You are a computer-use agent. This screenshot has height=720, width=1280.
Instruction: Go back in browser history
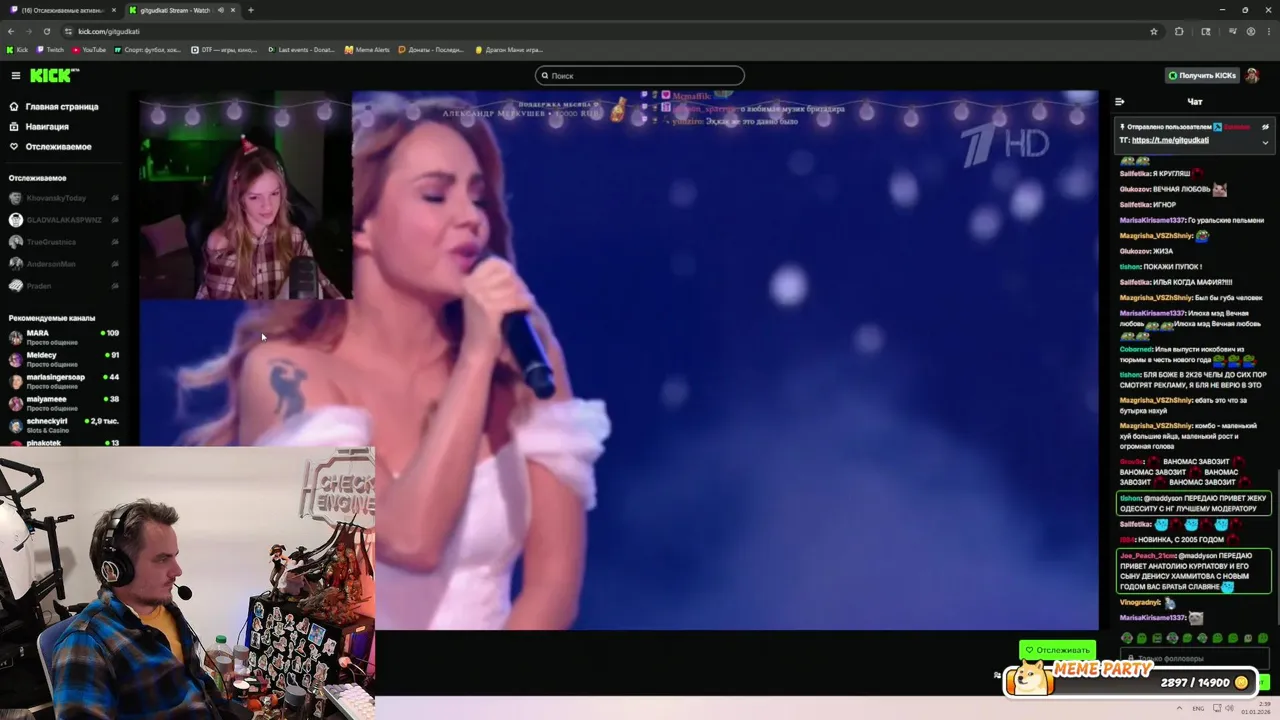coord(11,31)
